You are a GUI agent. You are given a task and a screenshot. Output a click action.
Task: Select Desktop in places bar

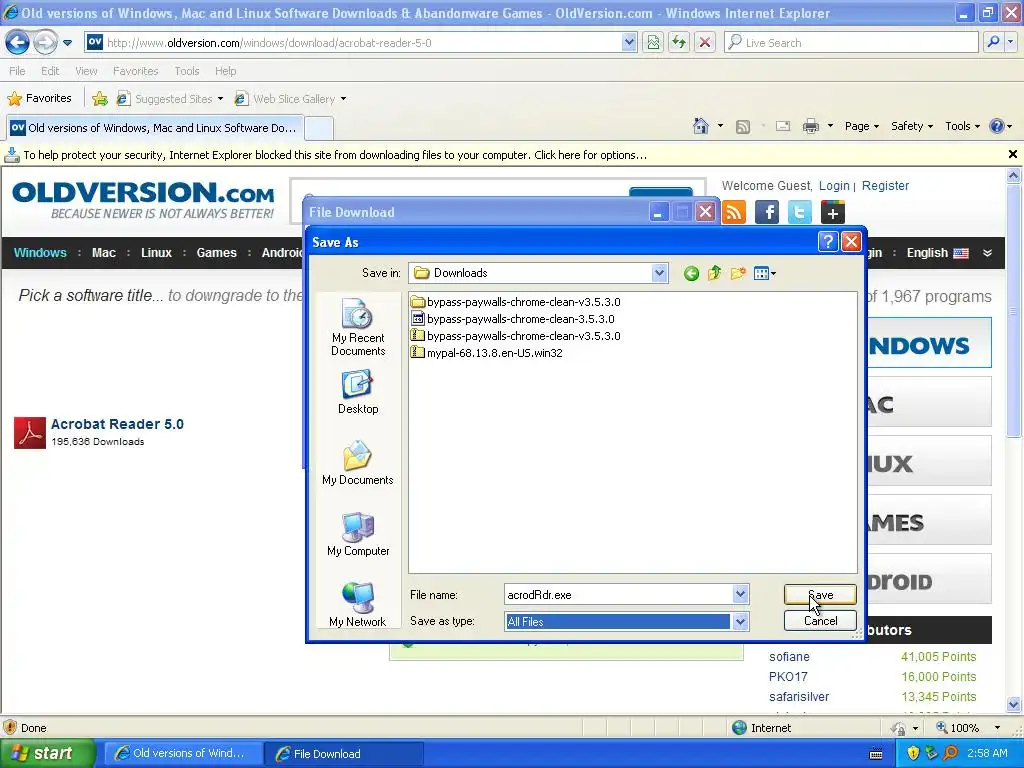coord(358,392)
